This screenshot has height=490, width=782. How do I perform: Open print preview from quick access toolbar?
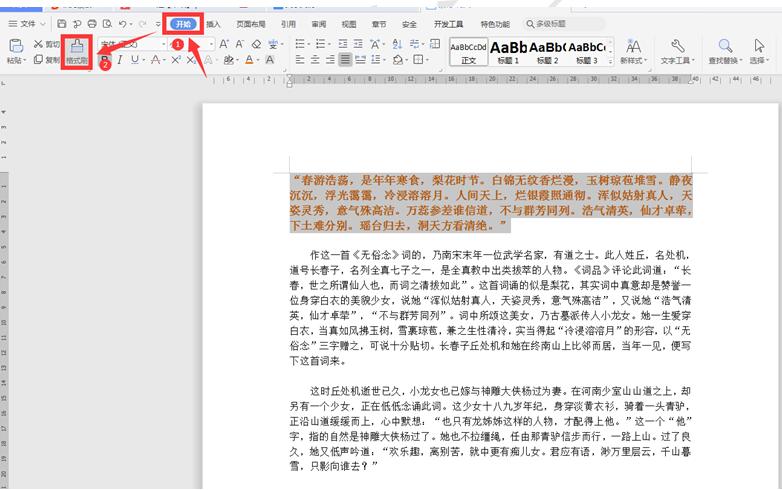point(107,23)
